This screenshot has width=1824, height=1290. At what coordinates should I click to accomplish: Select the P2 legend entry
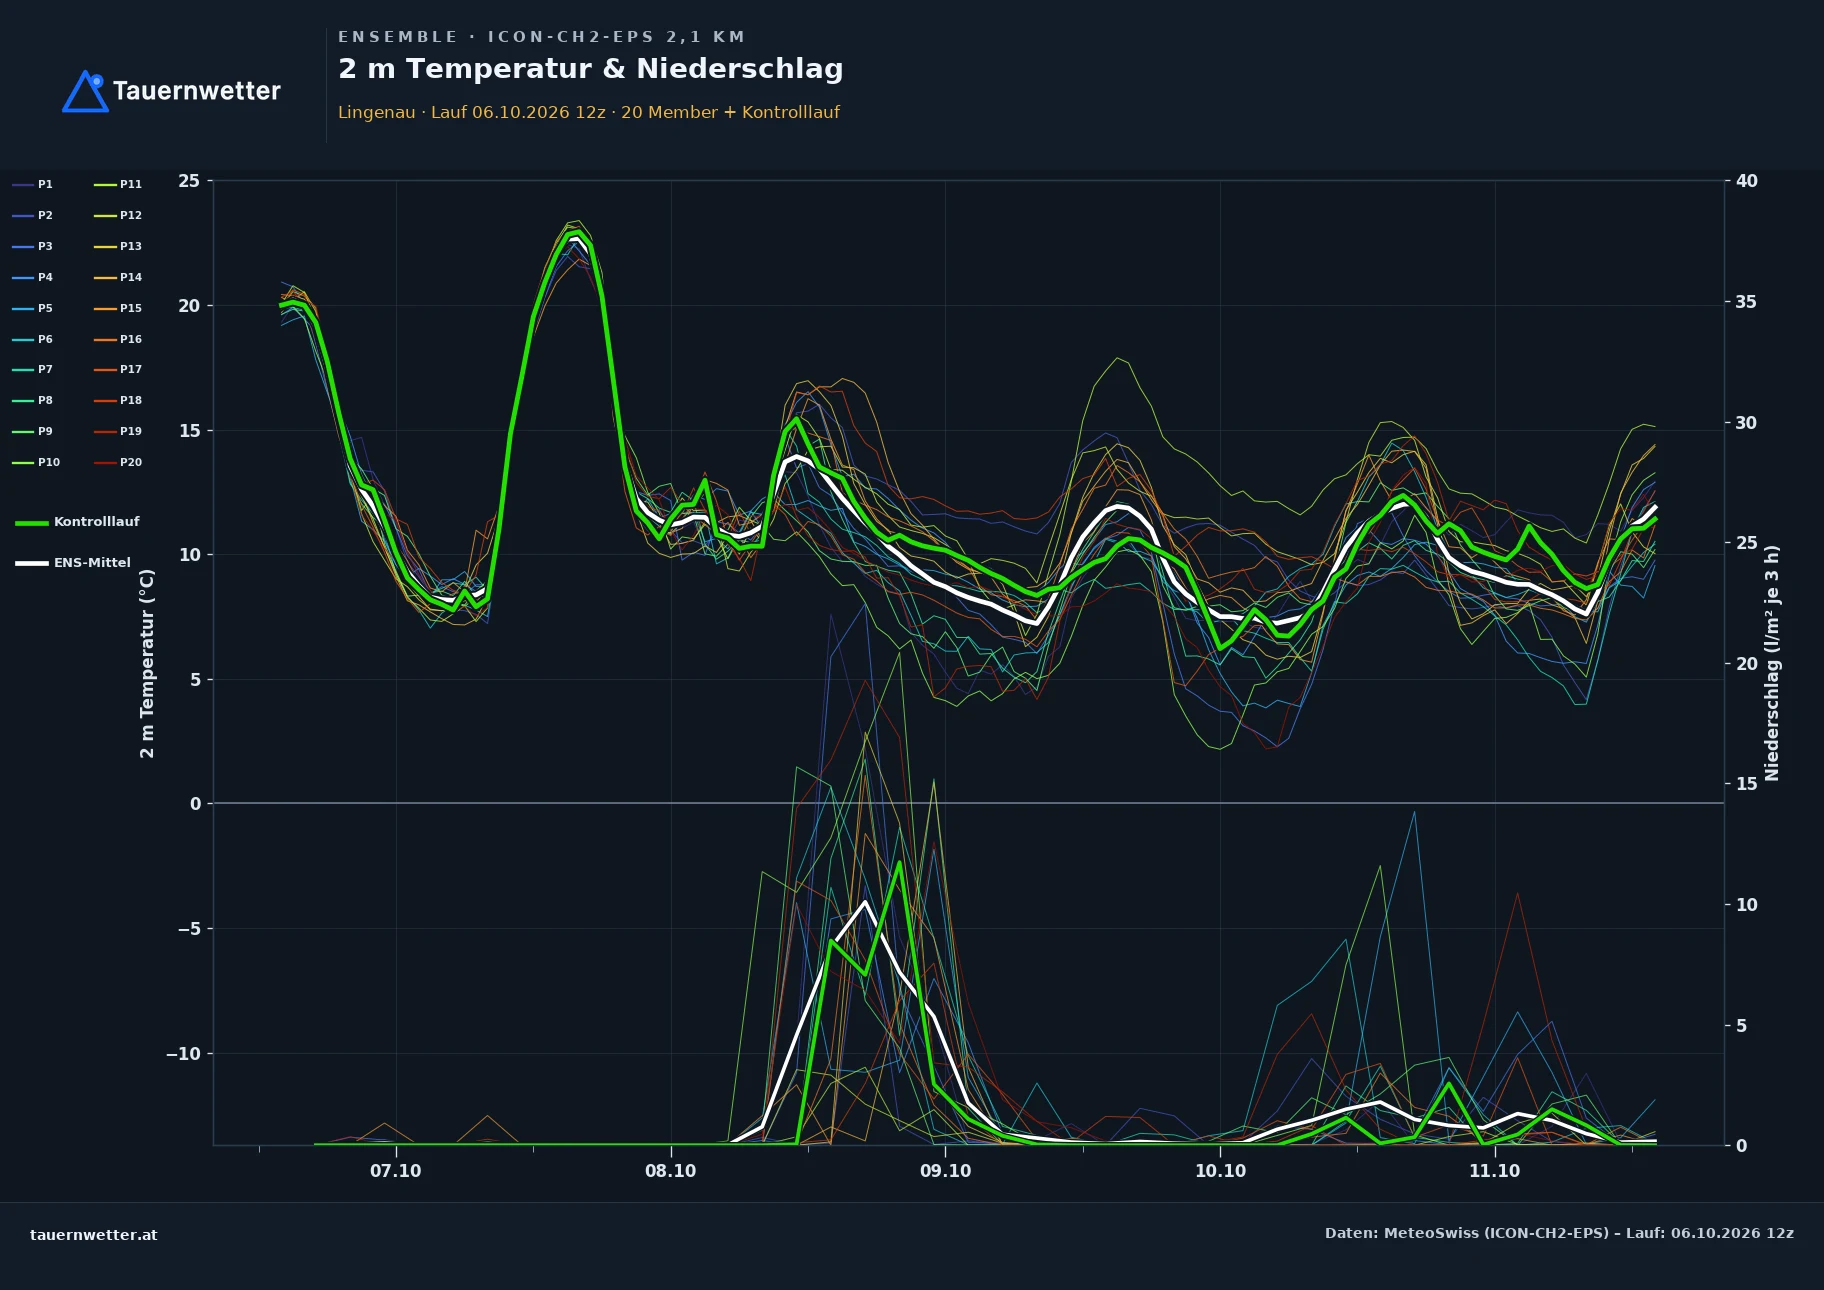coord(33,215)
